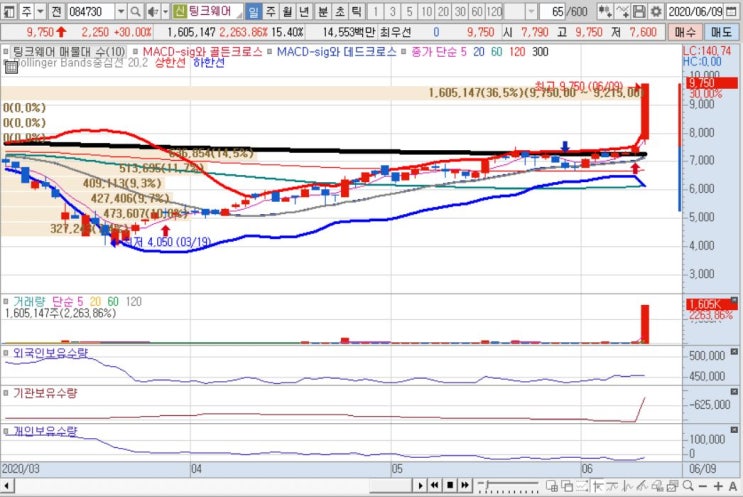Zoom out with the minus icon
Screen dimensions: 743x497
coord(703,486)
